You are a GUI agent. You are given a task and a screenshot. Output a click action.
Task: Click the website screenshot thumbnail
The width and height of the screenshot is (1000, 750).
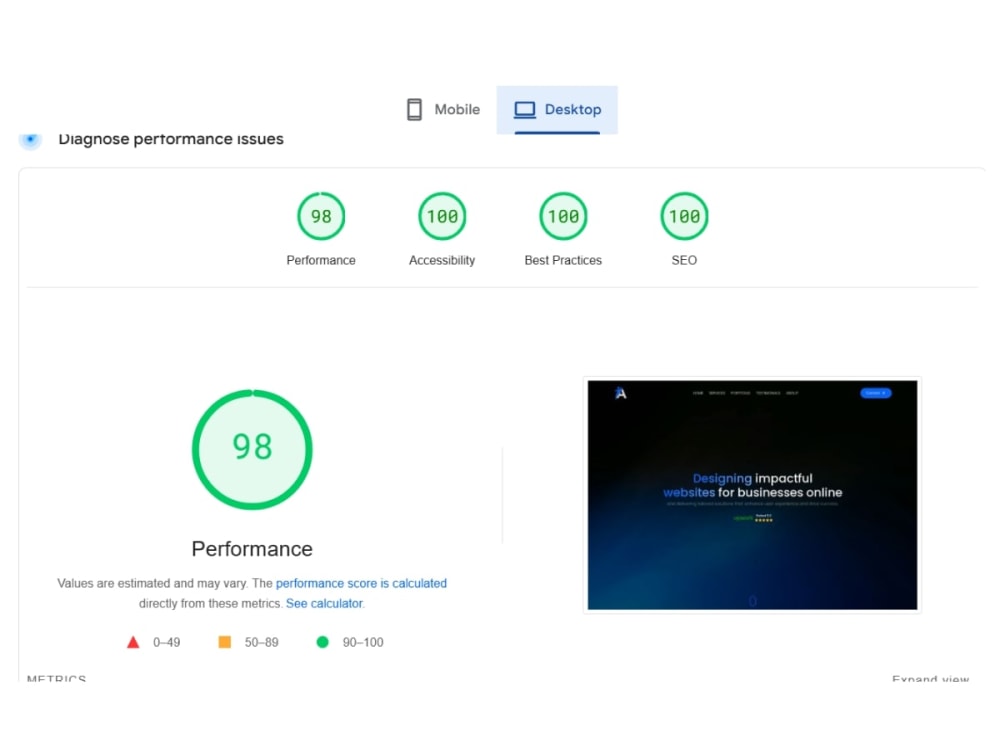tap(752, 495)
